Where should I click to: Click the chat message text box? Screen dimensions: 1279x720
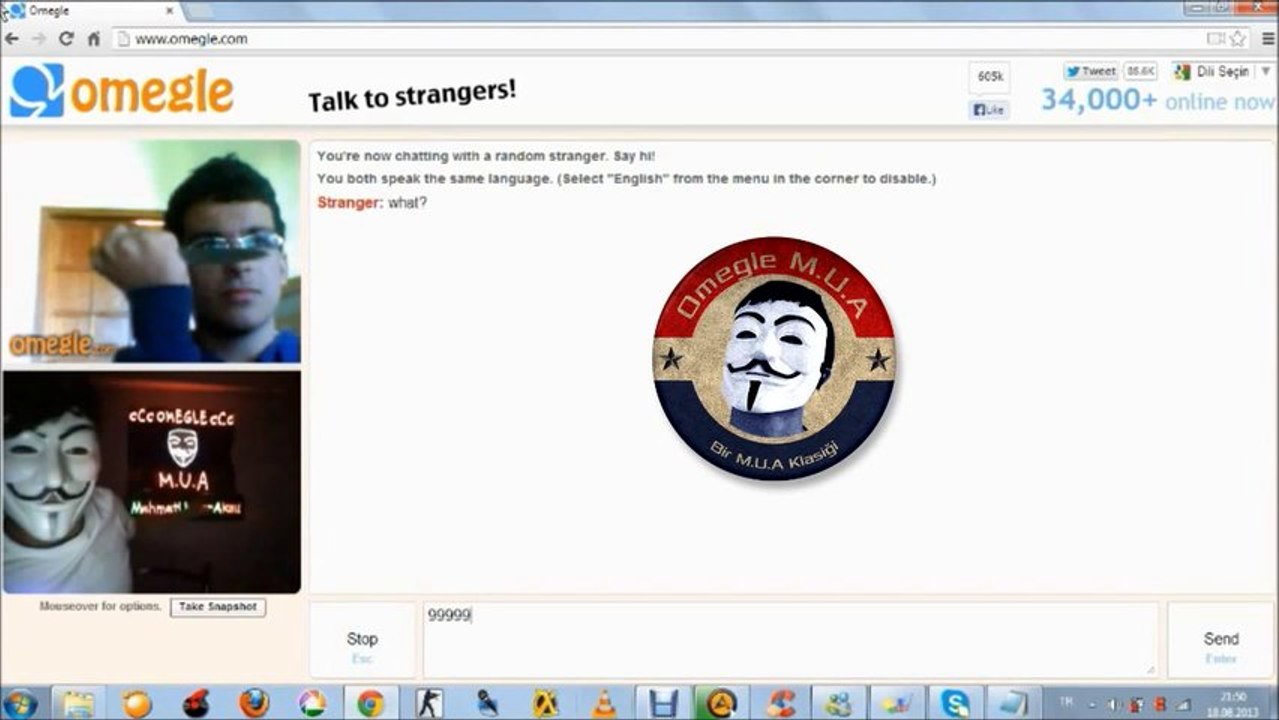pos(790,641)
